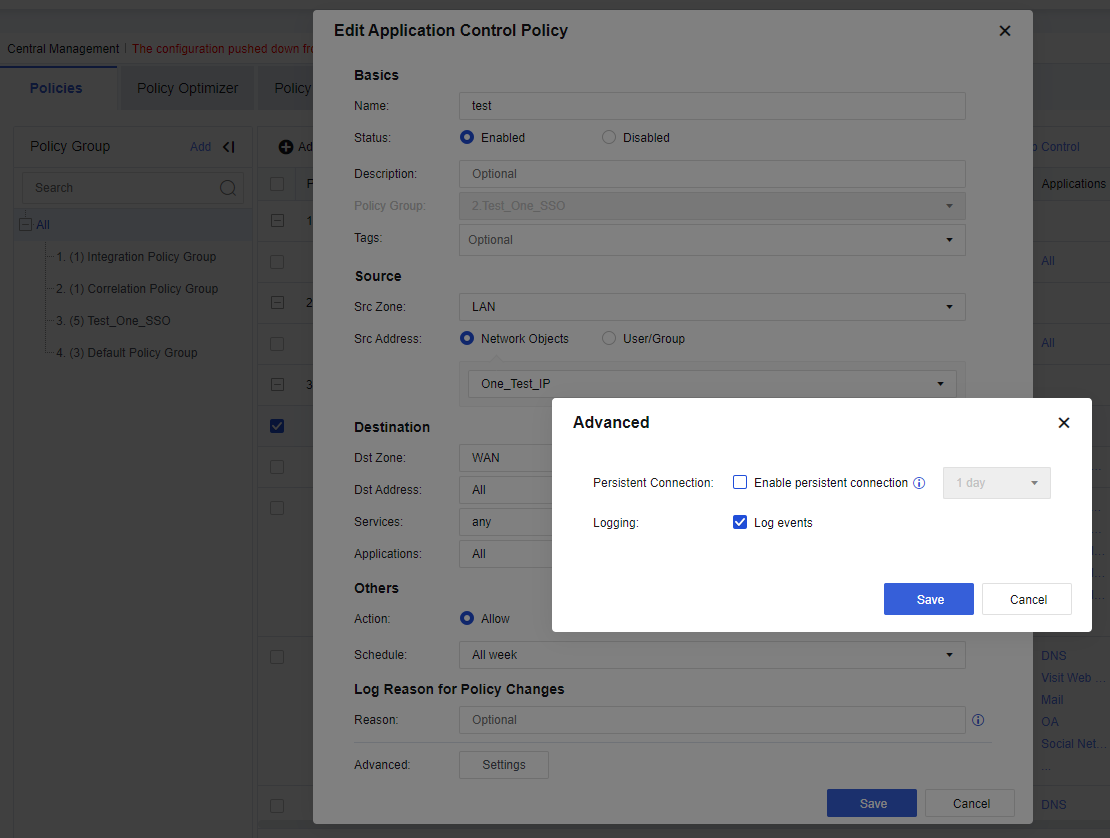Open the 1 day duration dropdown
The image size is (1110, 838).
tap(996, 483)
